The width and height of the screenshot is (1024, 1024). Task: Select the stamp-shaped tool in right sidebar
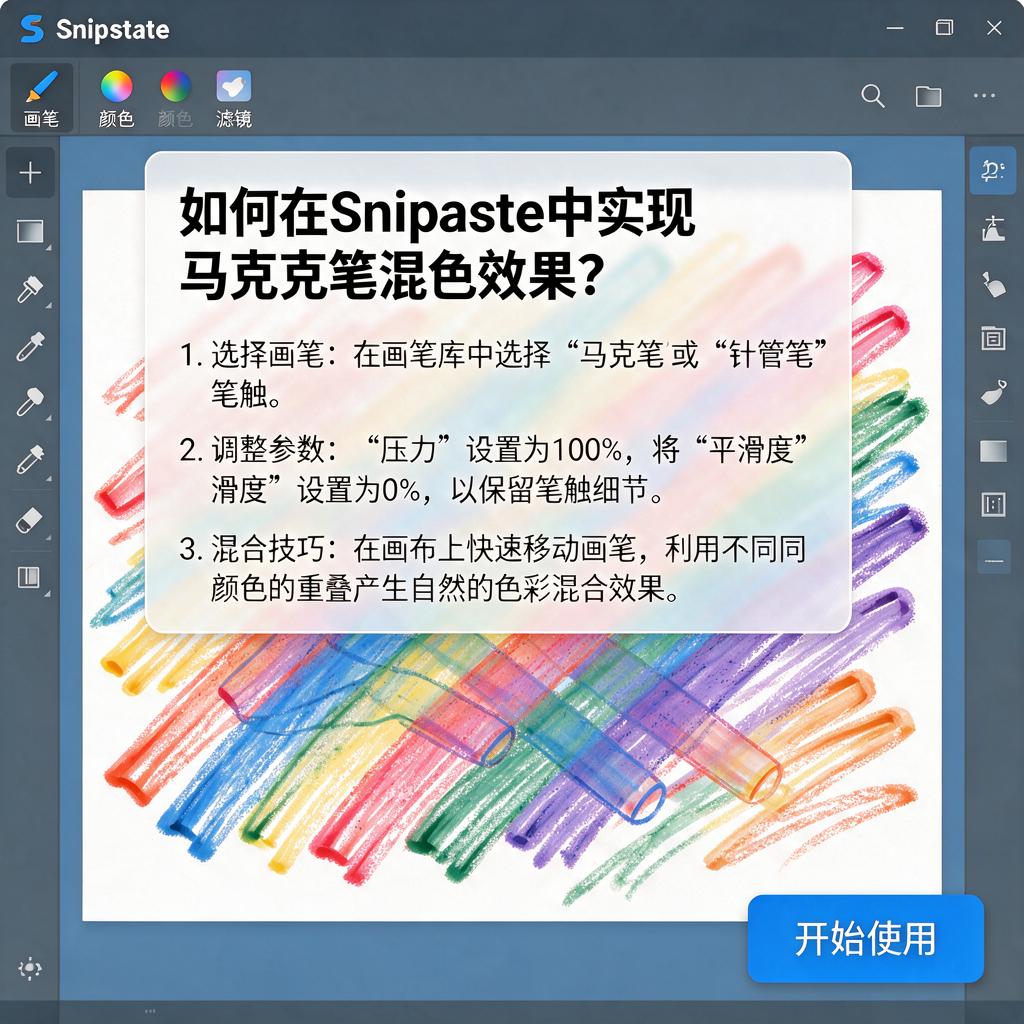[x=993, y=229]
